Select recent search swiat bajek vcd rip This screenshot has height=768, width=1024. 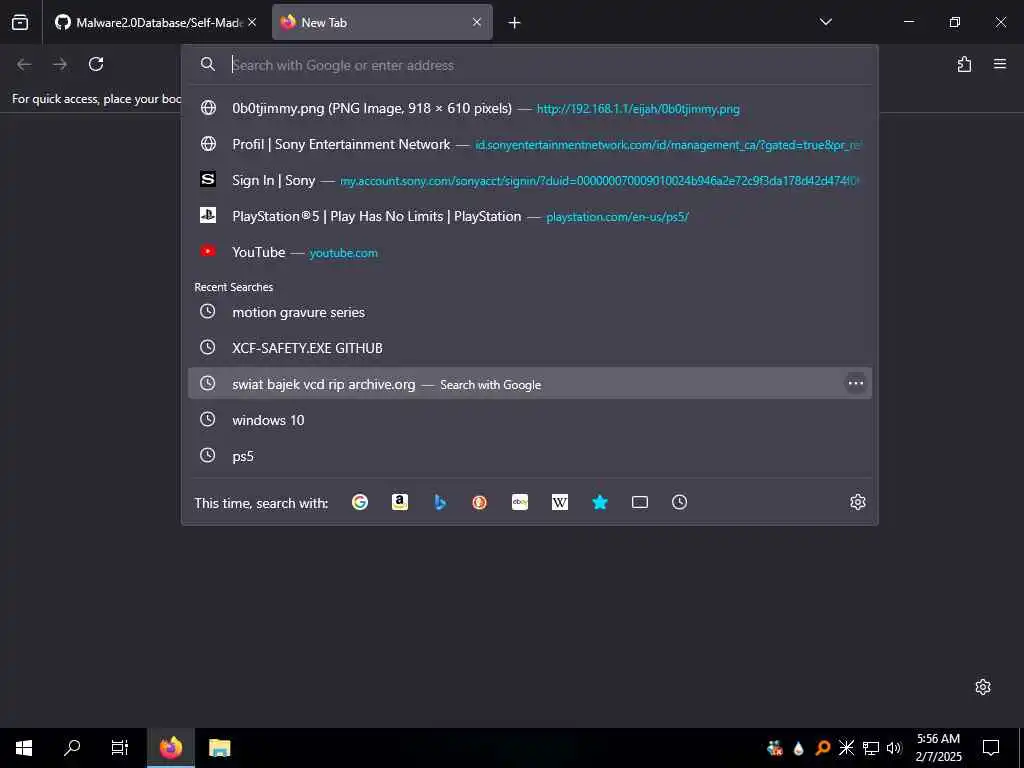530,383
